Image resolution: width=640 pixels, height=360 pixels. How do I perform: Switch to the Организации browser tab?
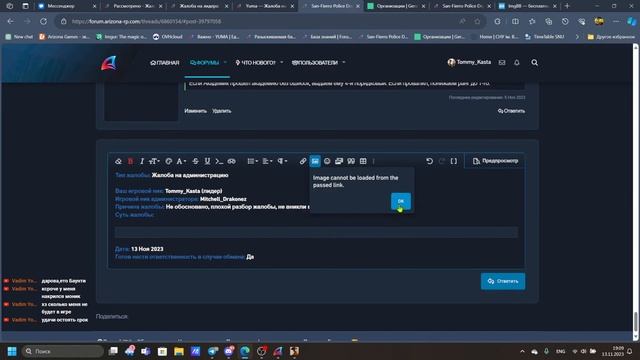point(396,6)
